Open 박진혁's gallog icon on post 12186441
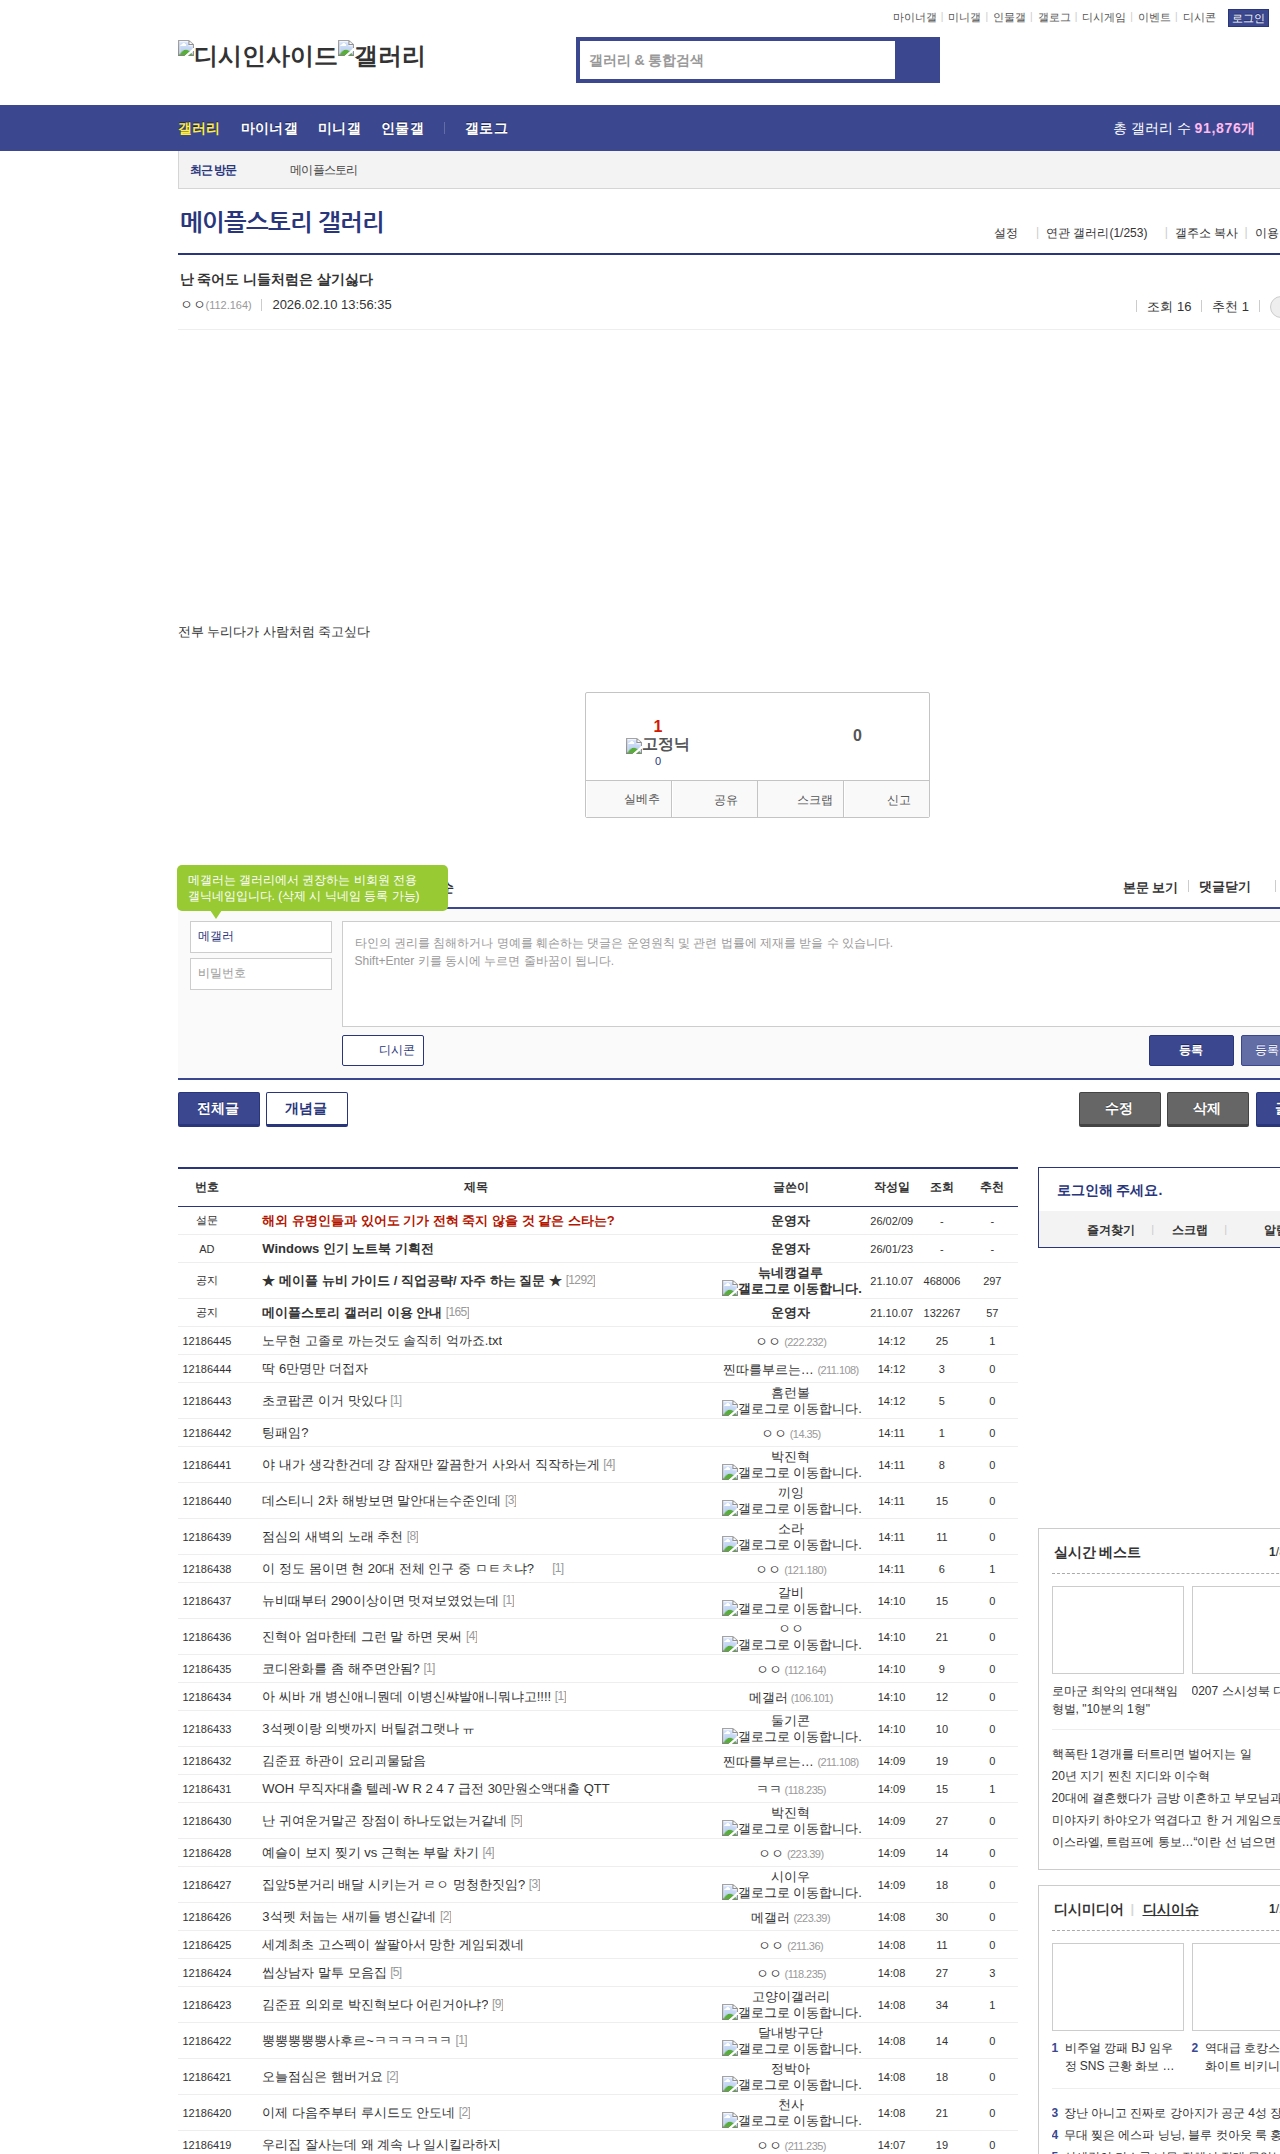 (730, 1473)
